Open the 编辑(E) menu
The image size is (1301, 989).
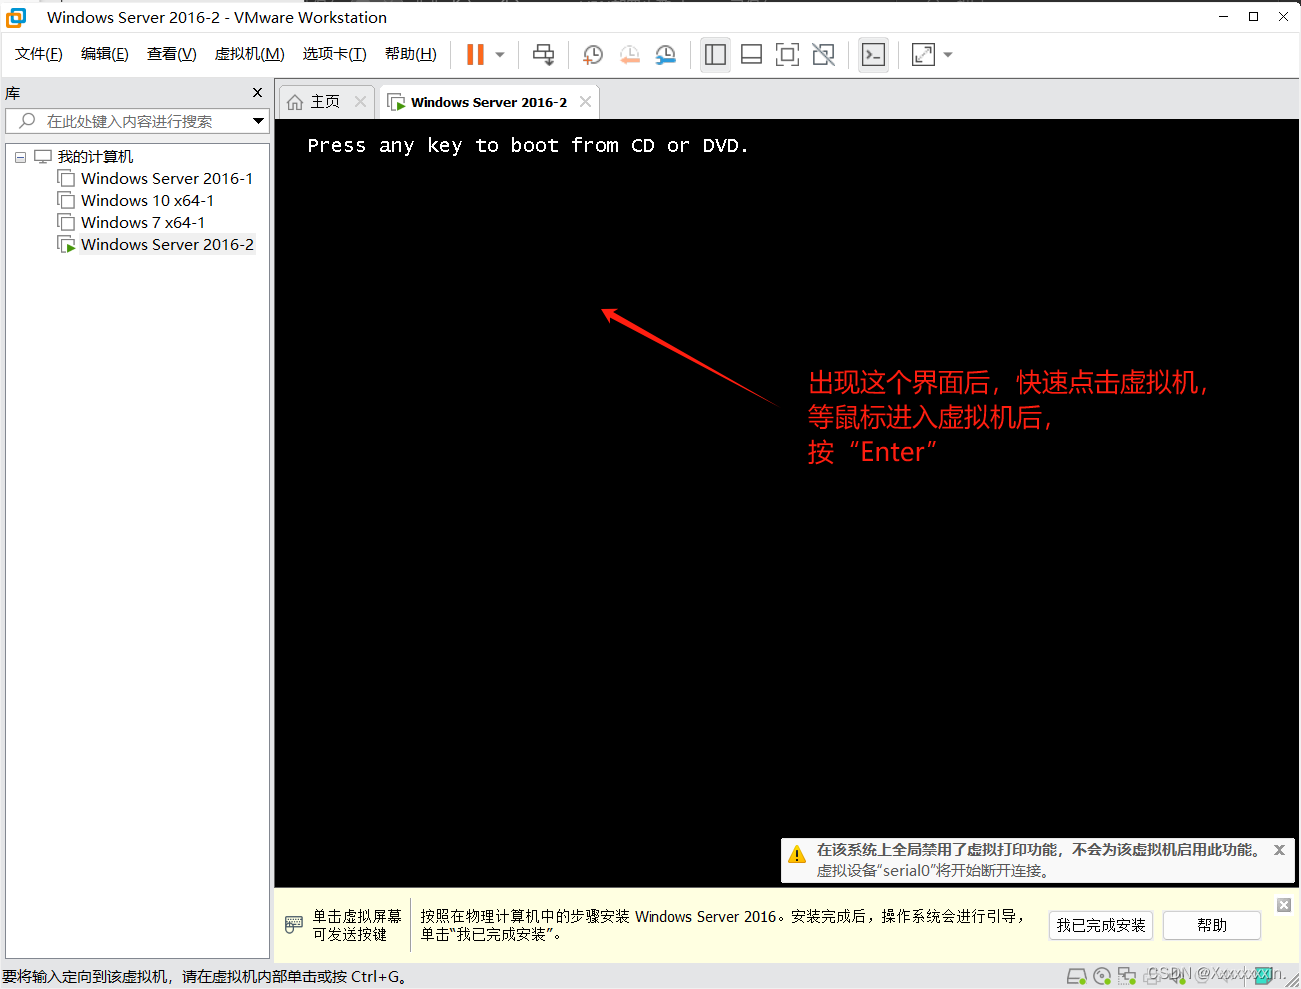click(105, 54)
